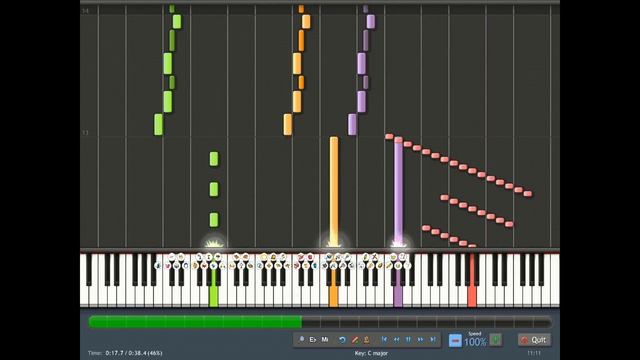Skip to the song beginning
Image resolution: width=640 pixels, height=360 pixels.
tap(384, 340)
